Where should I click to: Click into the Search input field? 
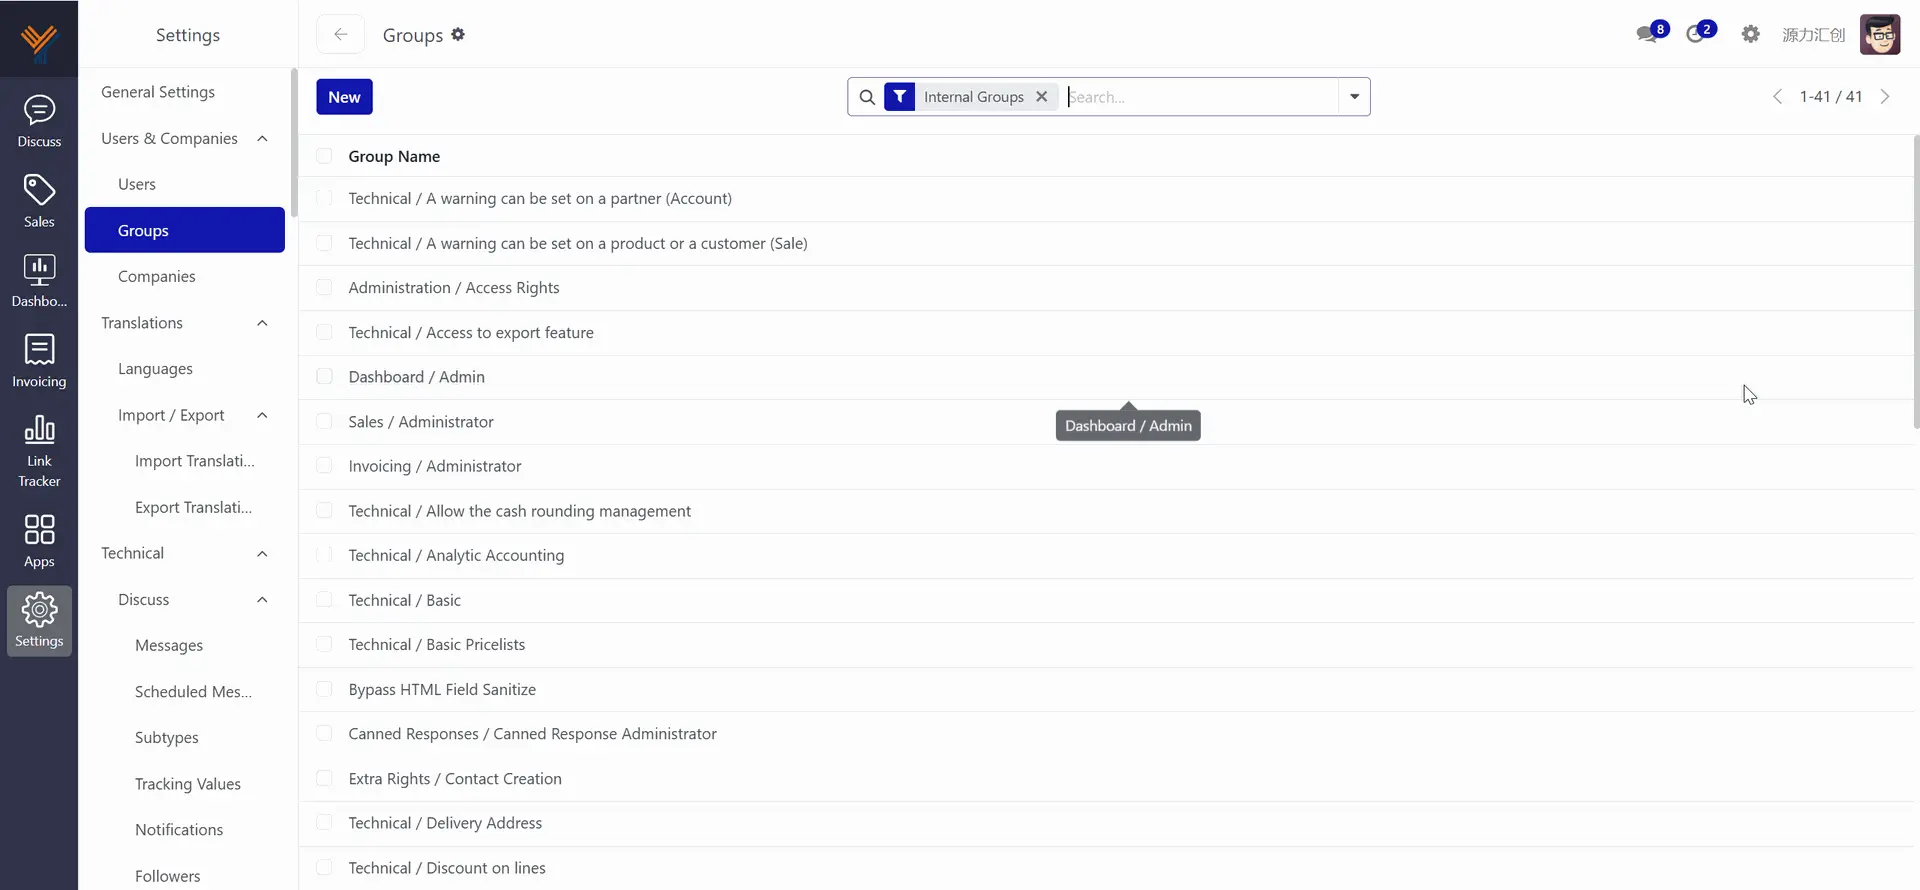[1200, 97]
